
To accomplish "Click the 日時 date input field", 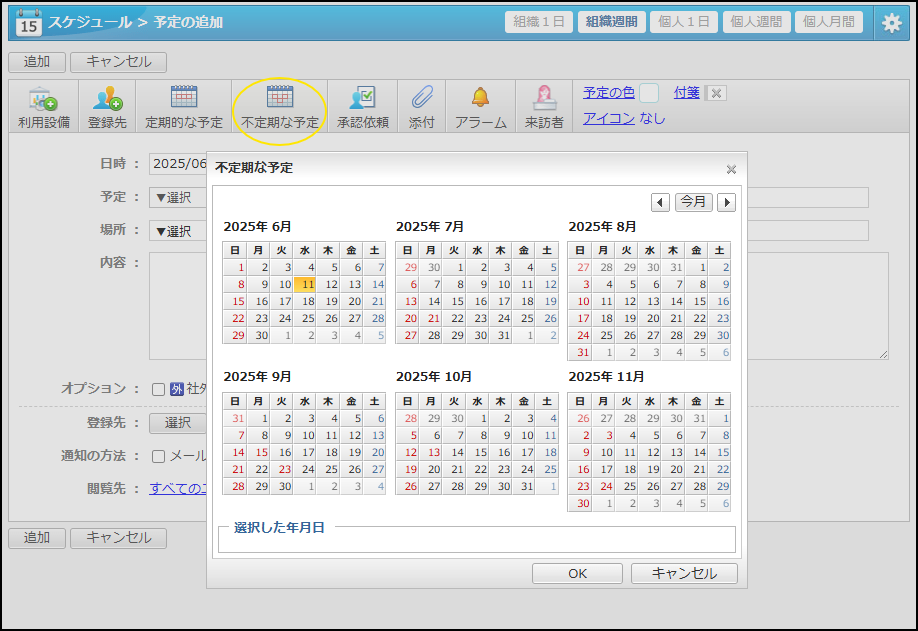I will pos(179,164).
